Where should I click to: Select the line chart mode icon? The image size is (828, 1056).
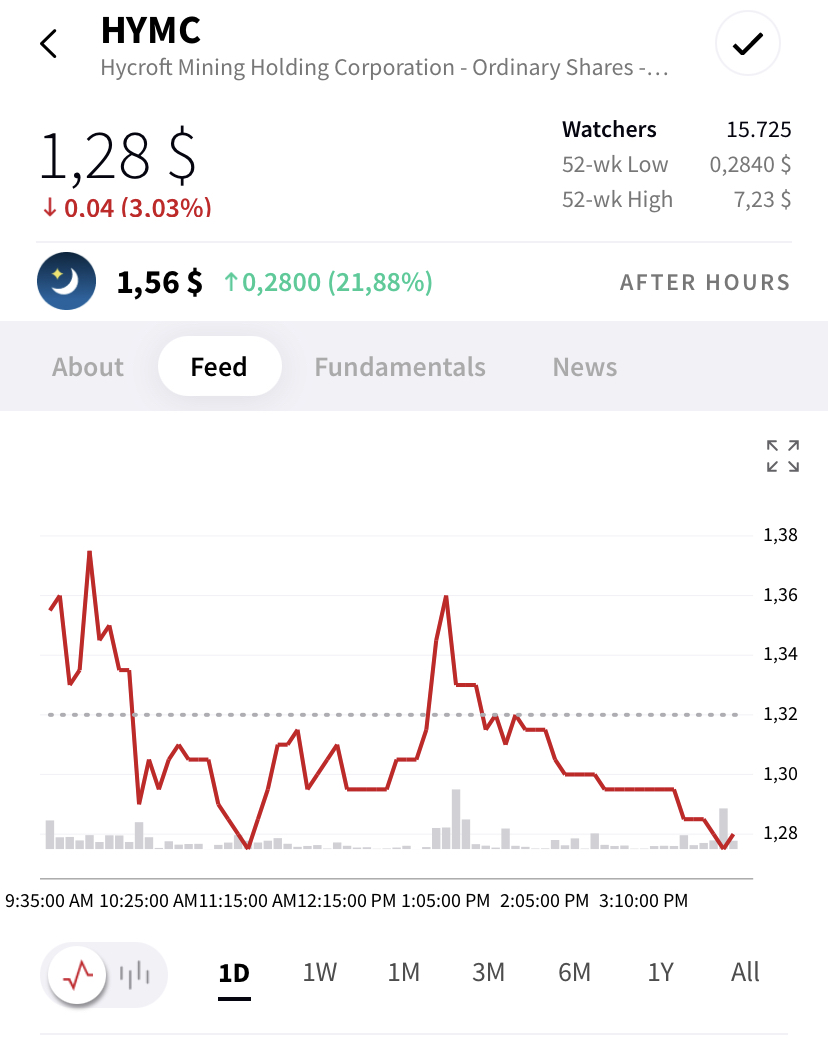tap(78, 974)
